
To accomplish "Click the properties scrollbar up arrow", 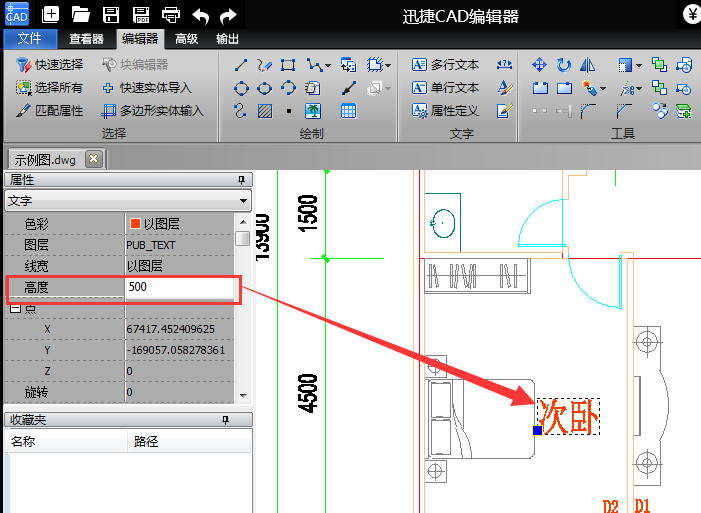I will tap(243, 222).
